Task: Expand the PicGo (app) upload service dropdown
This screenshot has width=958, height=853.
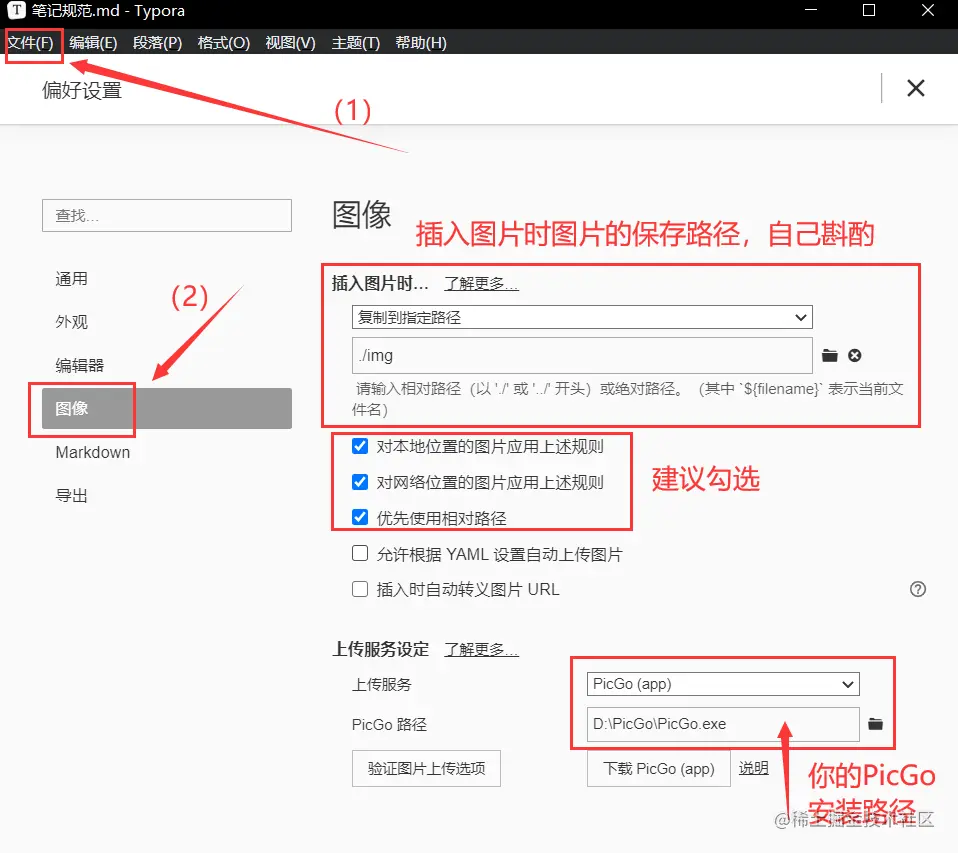Action: coord(723,684)
